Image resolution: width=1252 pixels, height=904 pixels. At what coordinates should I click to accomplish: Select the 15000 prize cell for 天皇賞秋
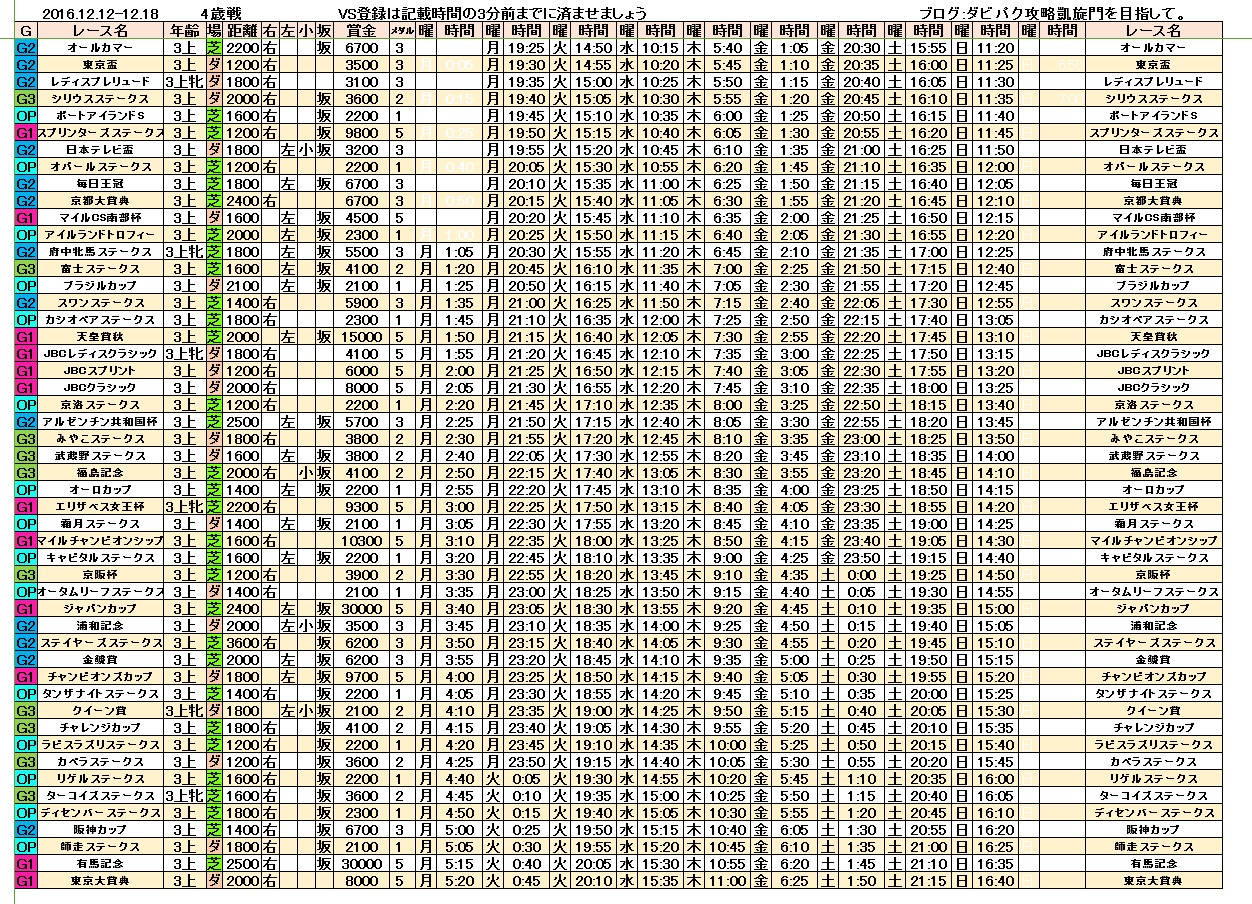point(360,337)
